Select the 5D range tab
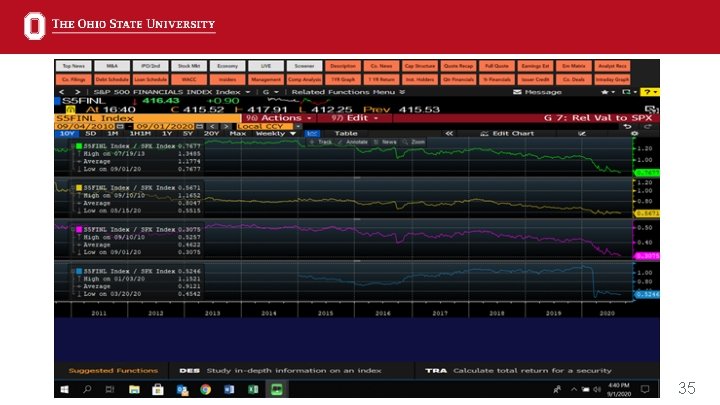The height and width of the screenshot is (405, 720). pyautogui.click(x=91, y=134)
